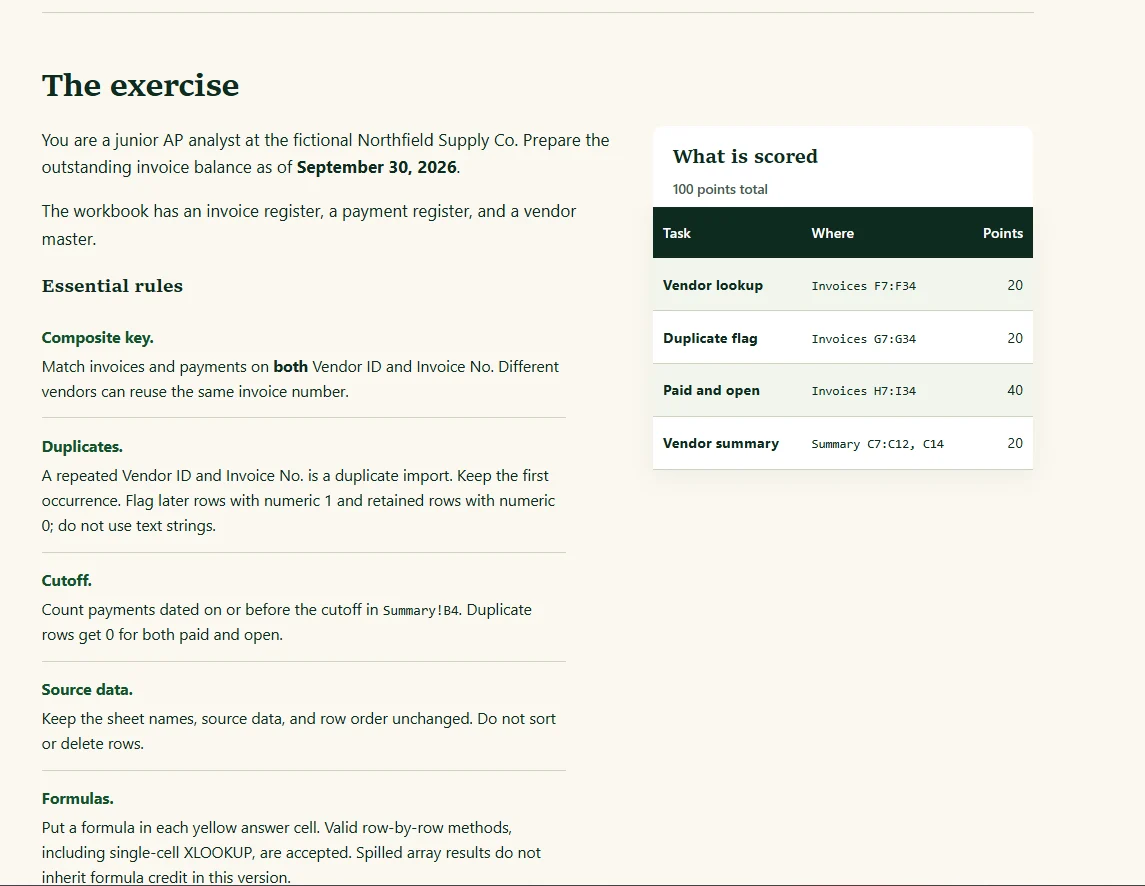Click the 40 points value
Image resolution: width=1145 pixels, height=886 pixels.
click(1015, 390)
